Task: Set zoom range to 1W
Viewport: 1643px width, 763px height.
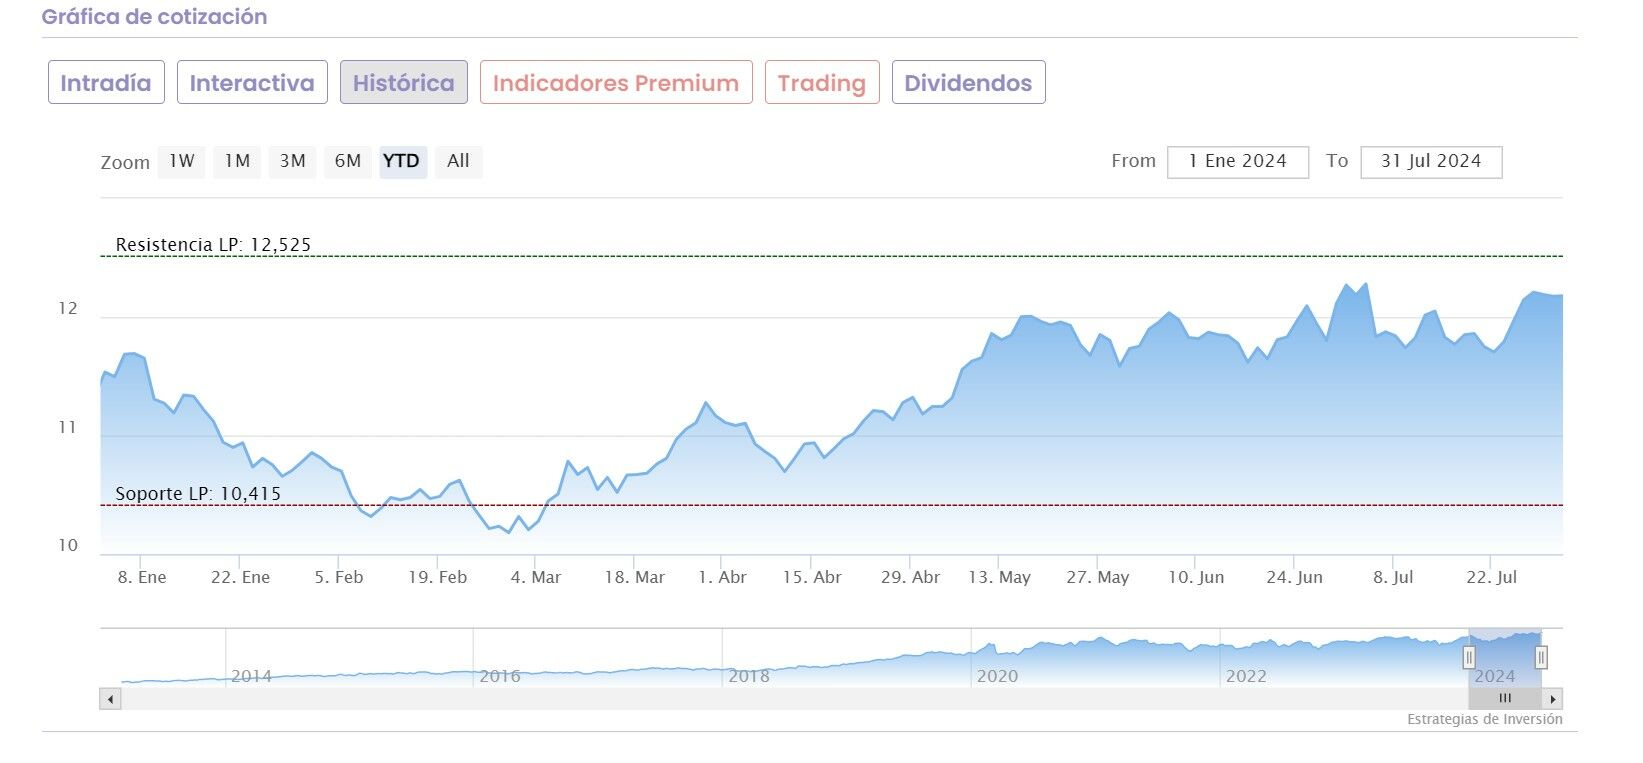Action: [182, 161]
